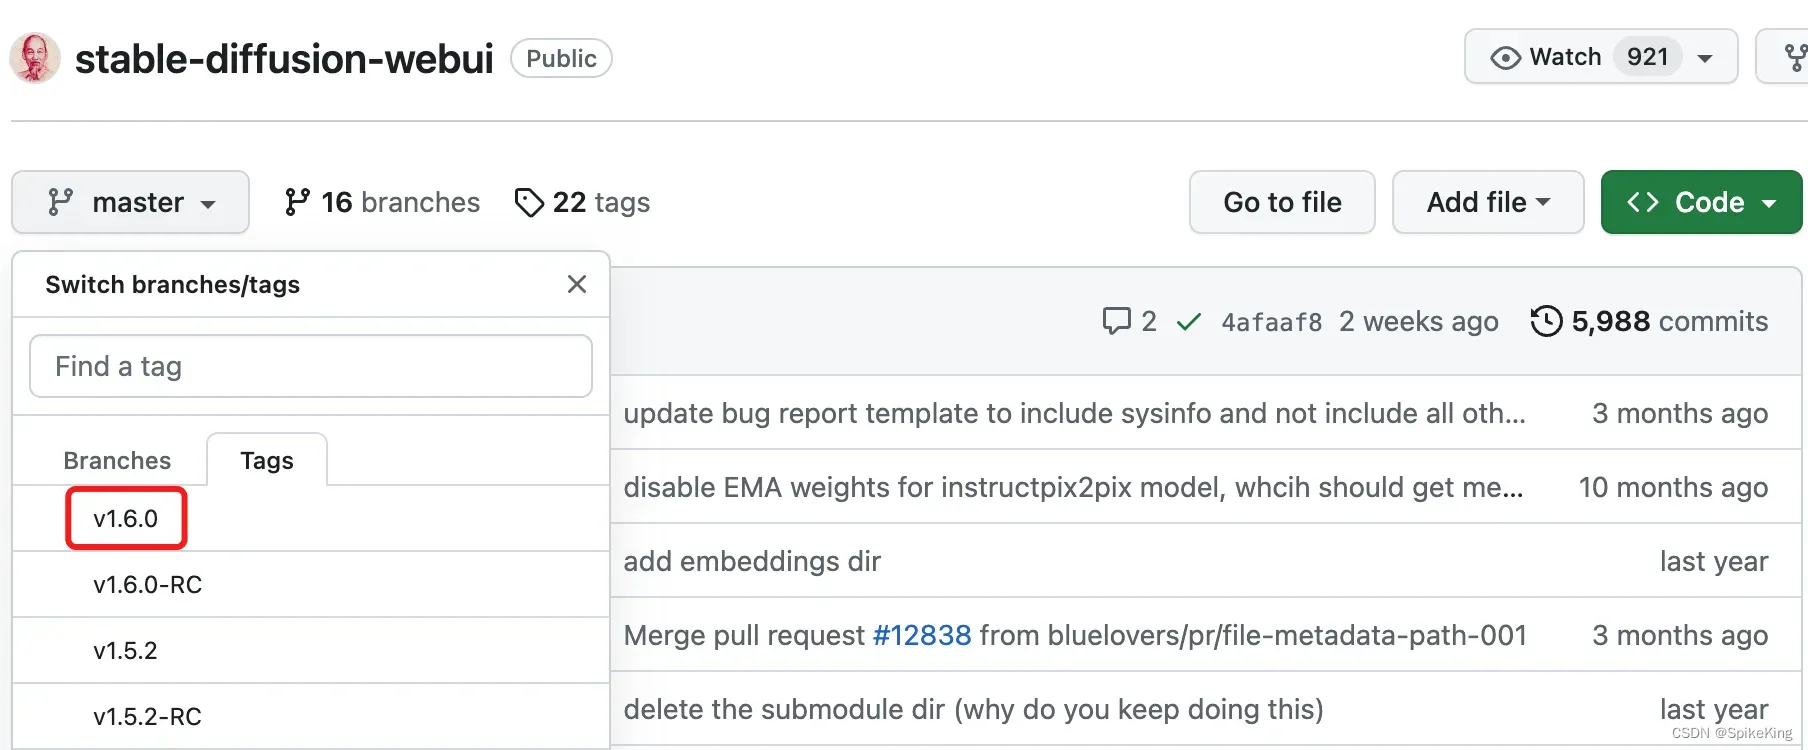Click the Go to file button
The width and height of the screenshot is (1808, 750).
pyautogui.click(x=1282, y=202)
